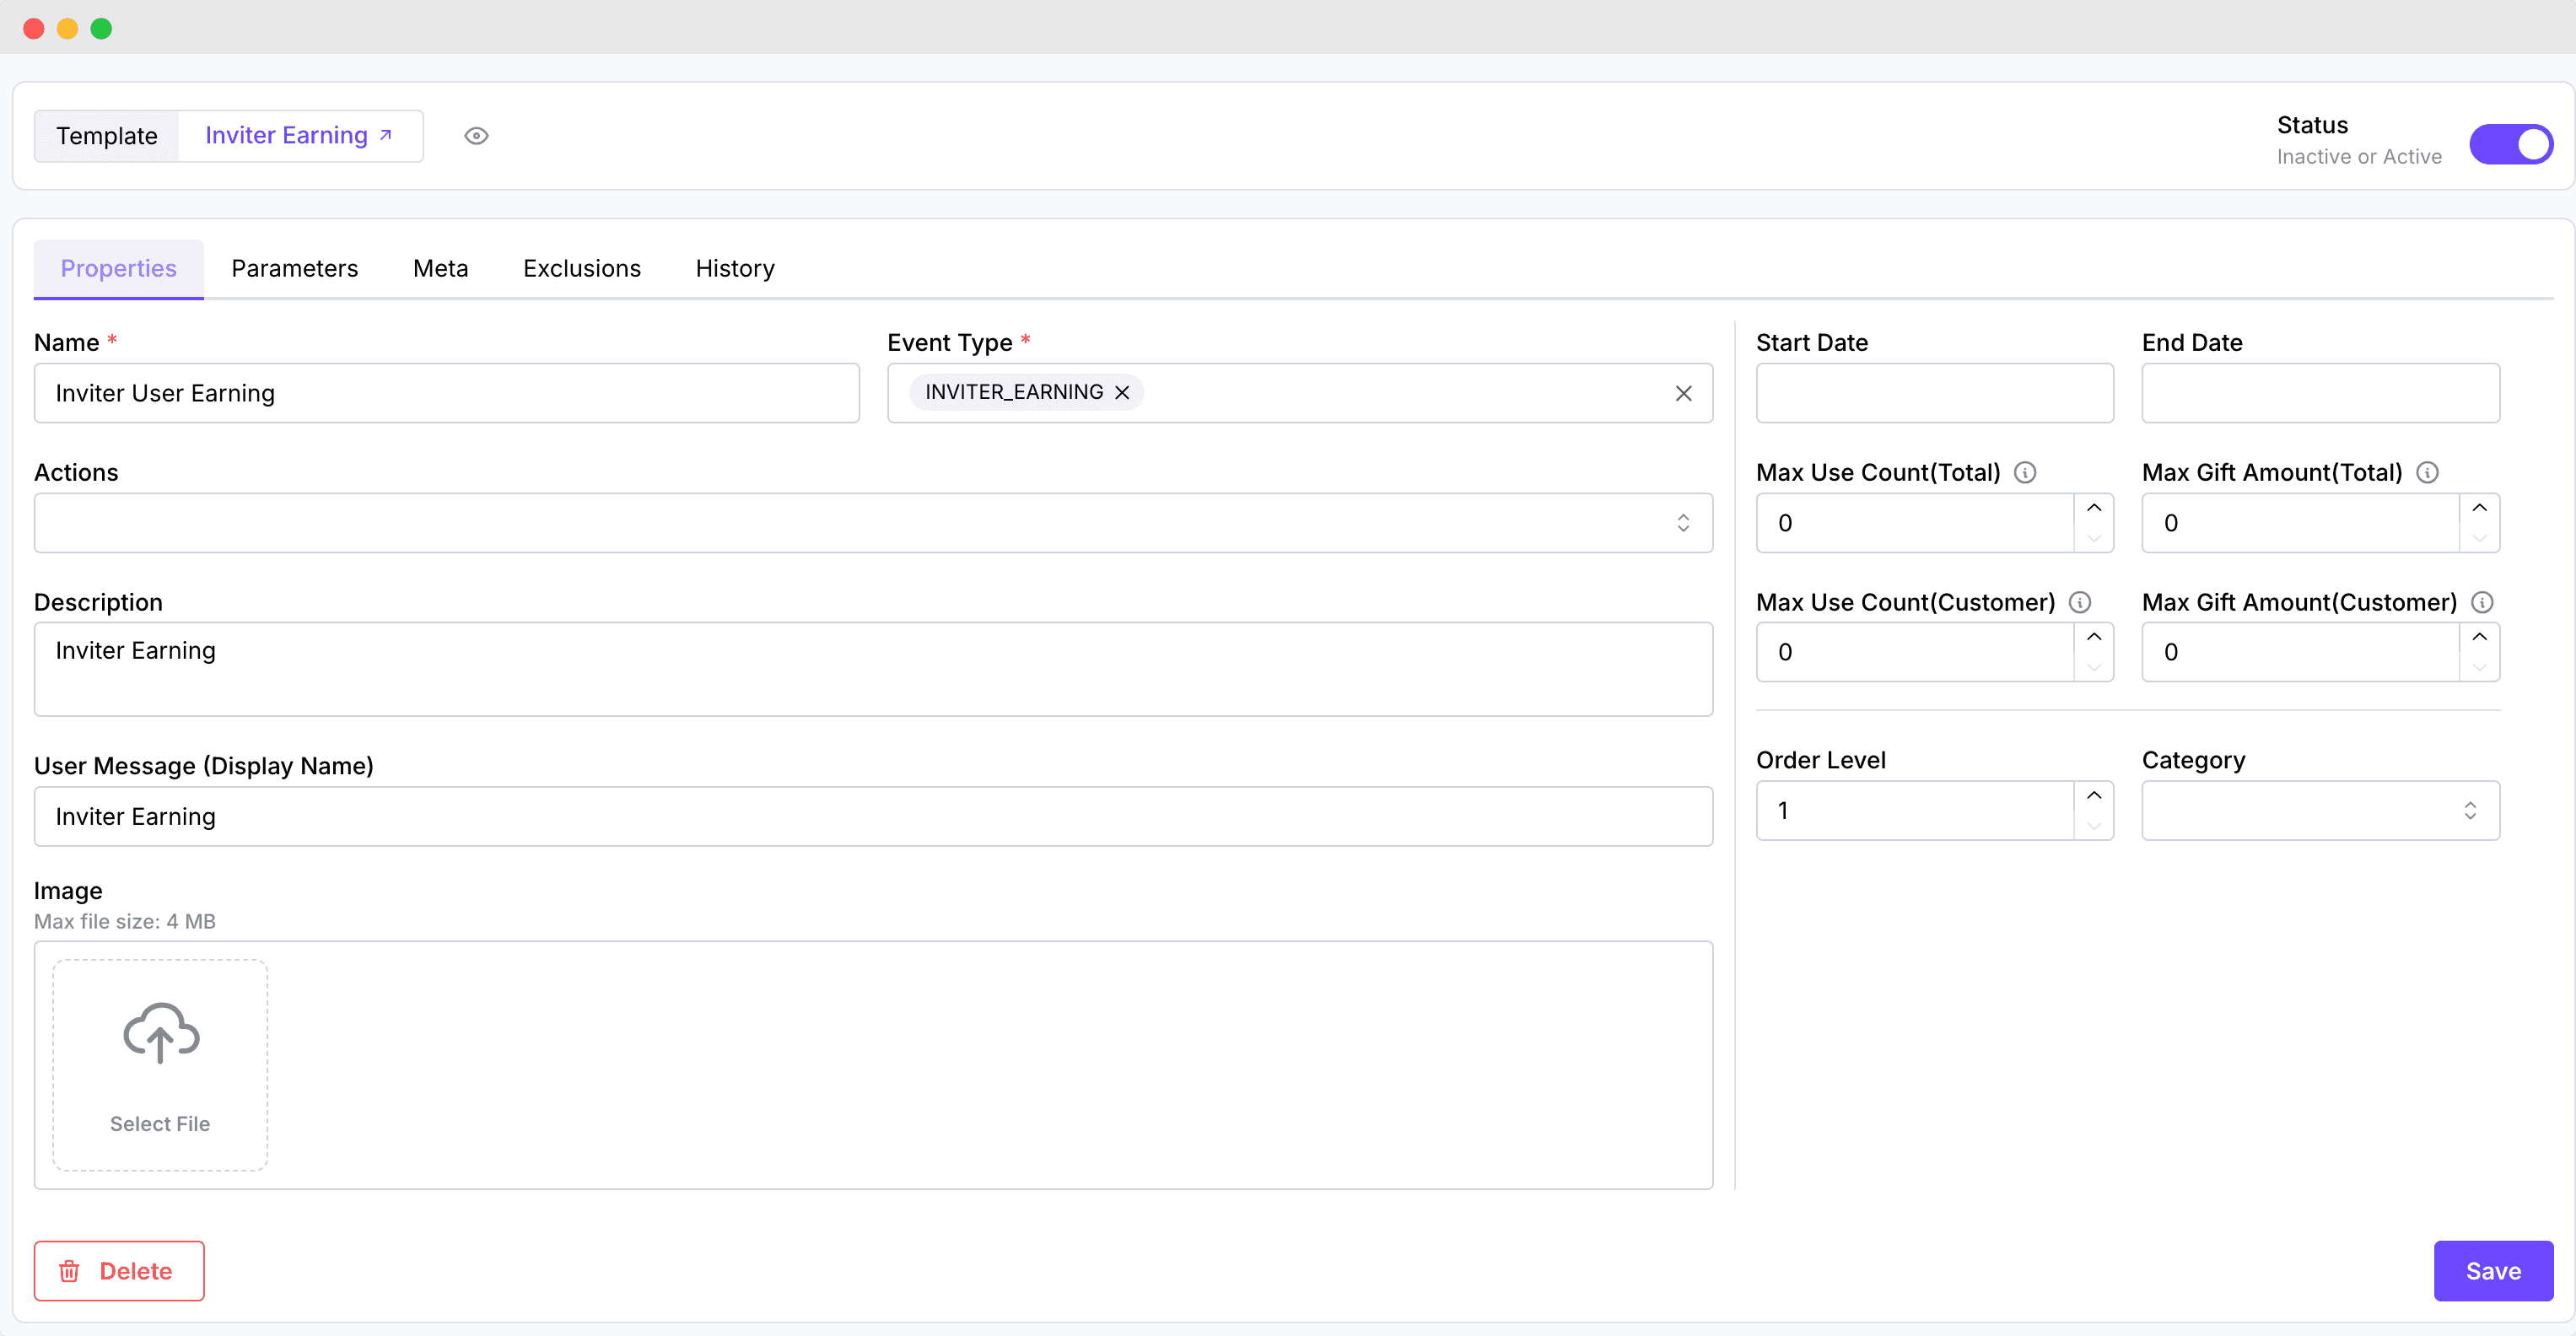
Task: Open the Exclusions tab
Action: (x=581, y=269)
